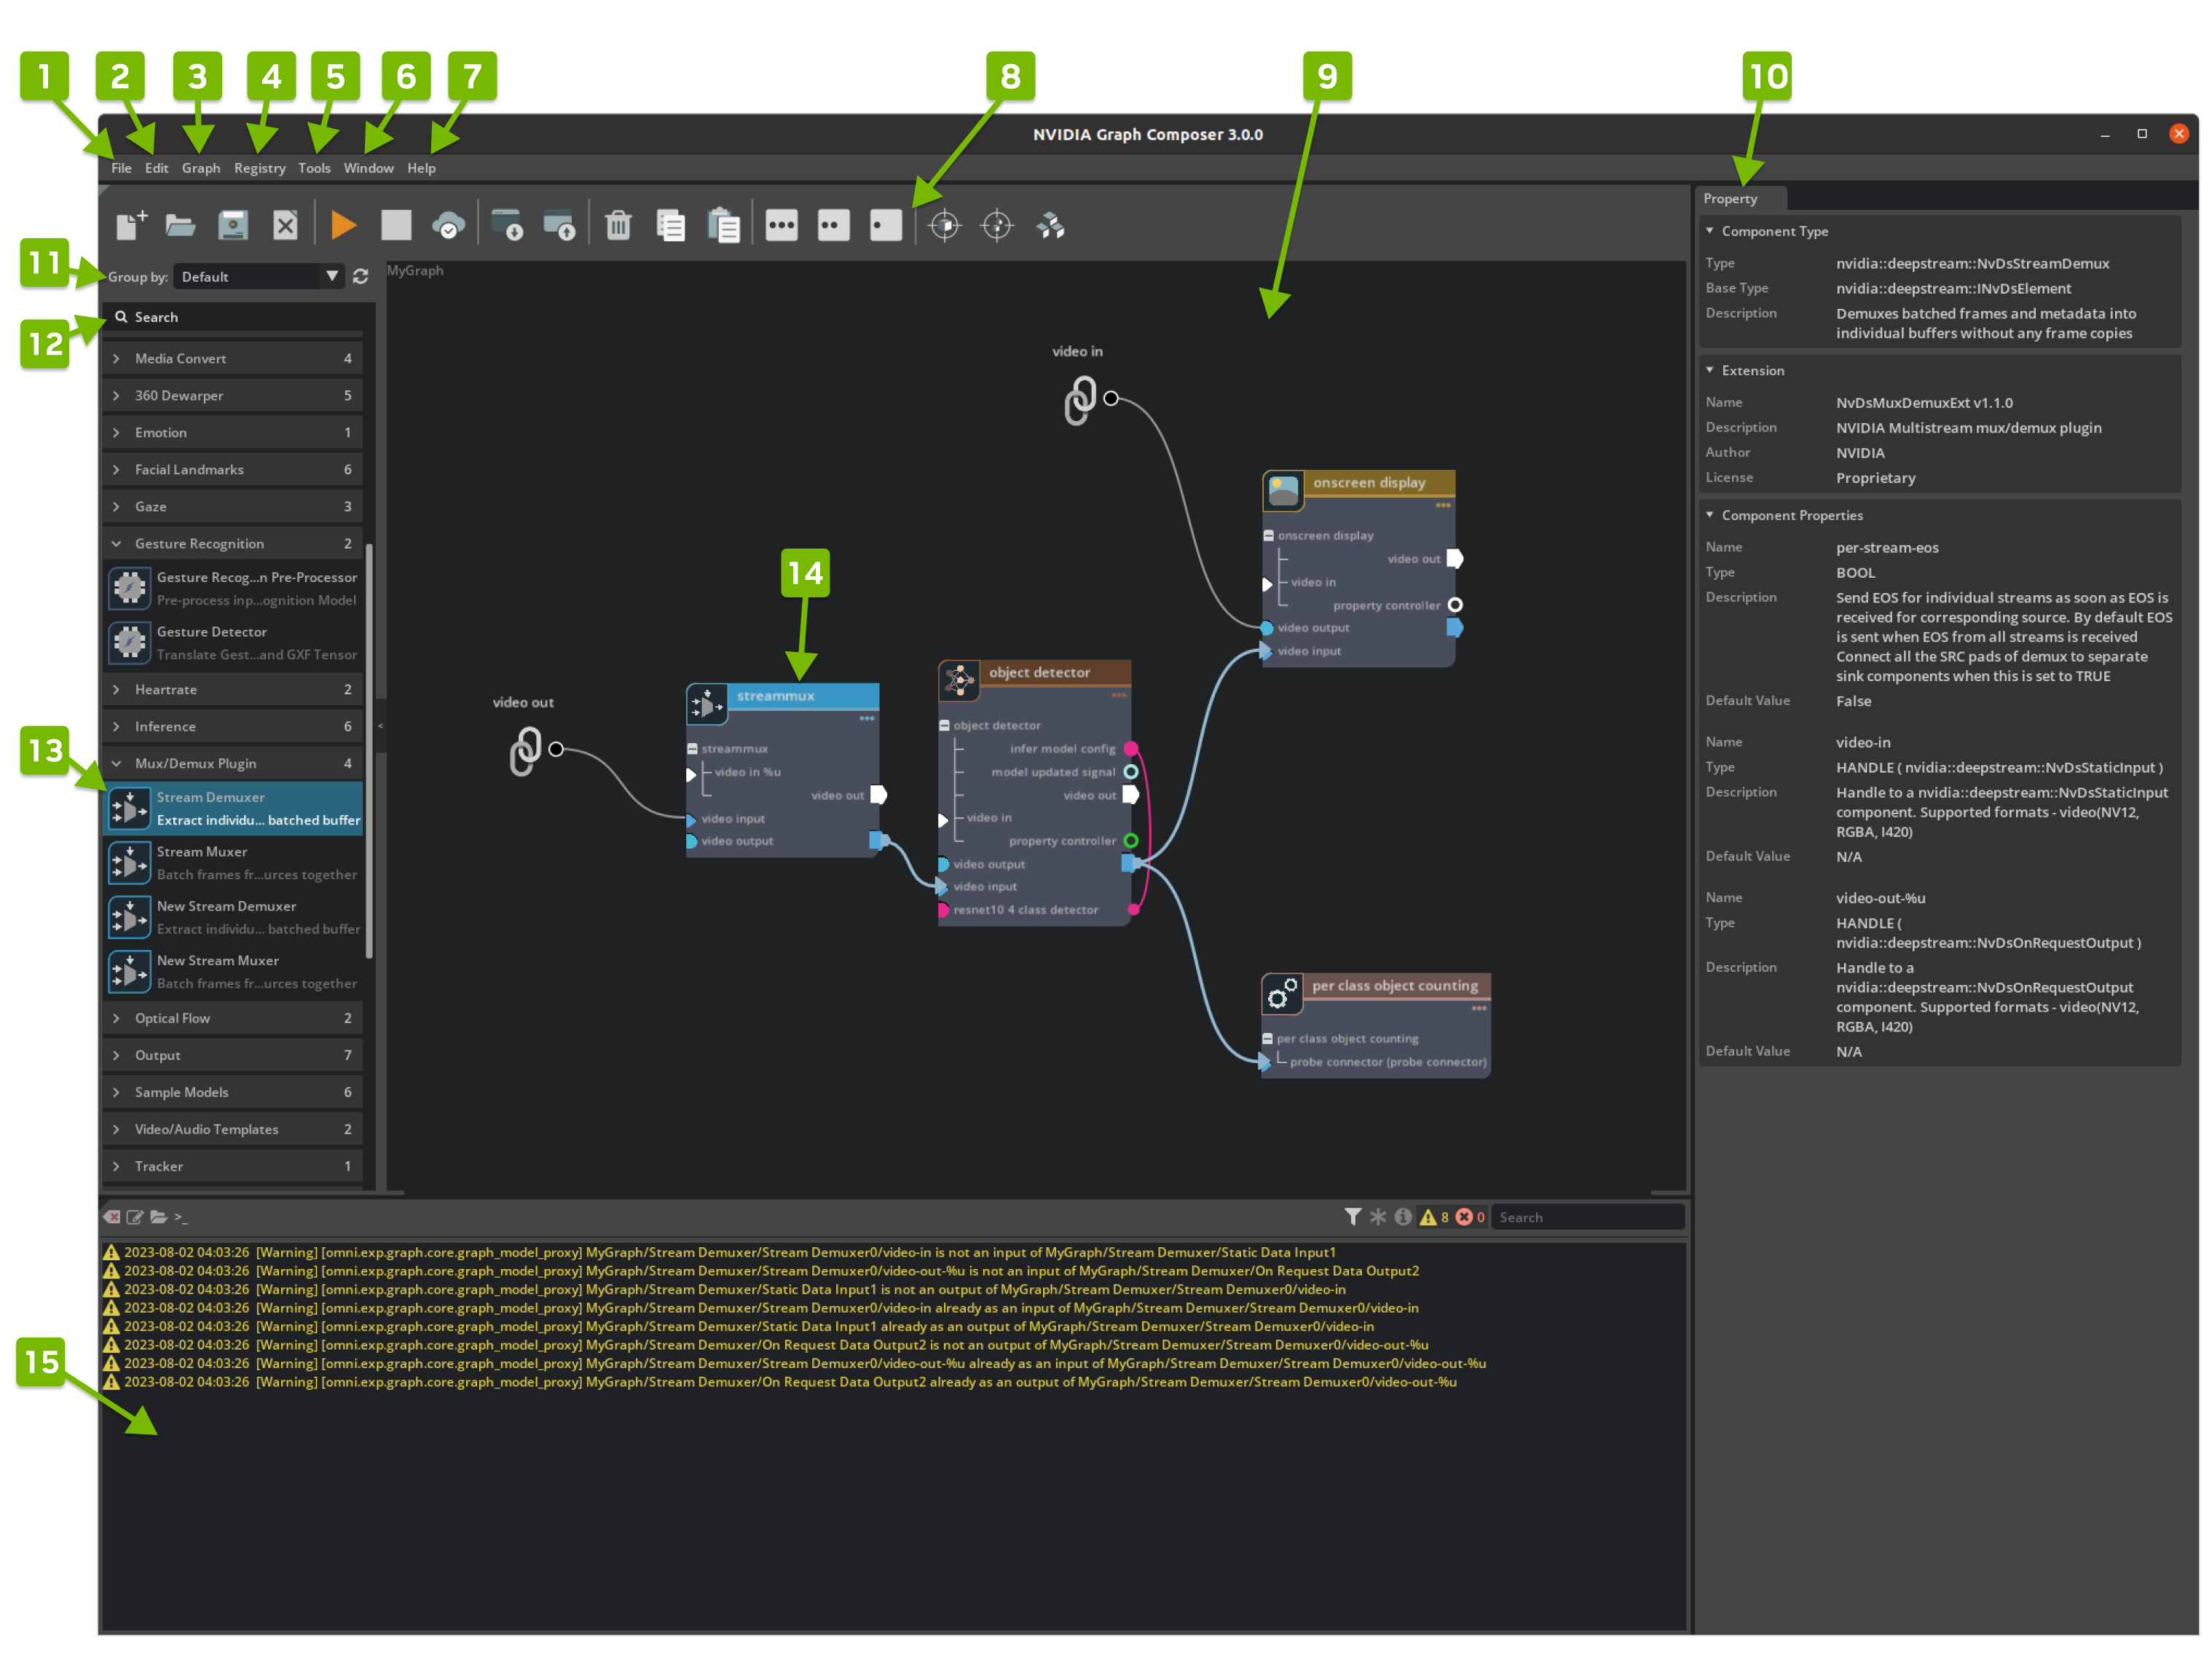Click the console filter funnel icon
This screenshot has height=1658, width=2212.
pos(1353,1216)
